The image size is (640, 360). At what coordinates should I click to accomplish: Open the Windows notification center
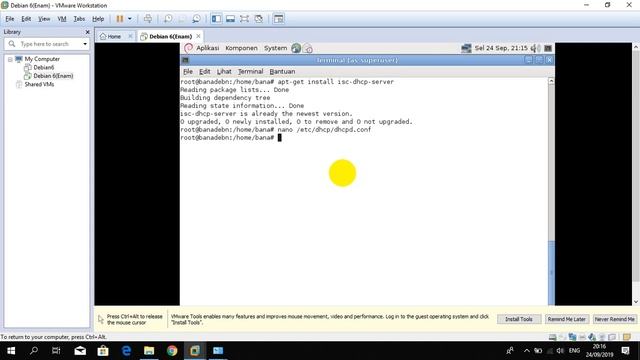point(625,351)
